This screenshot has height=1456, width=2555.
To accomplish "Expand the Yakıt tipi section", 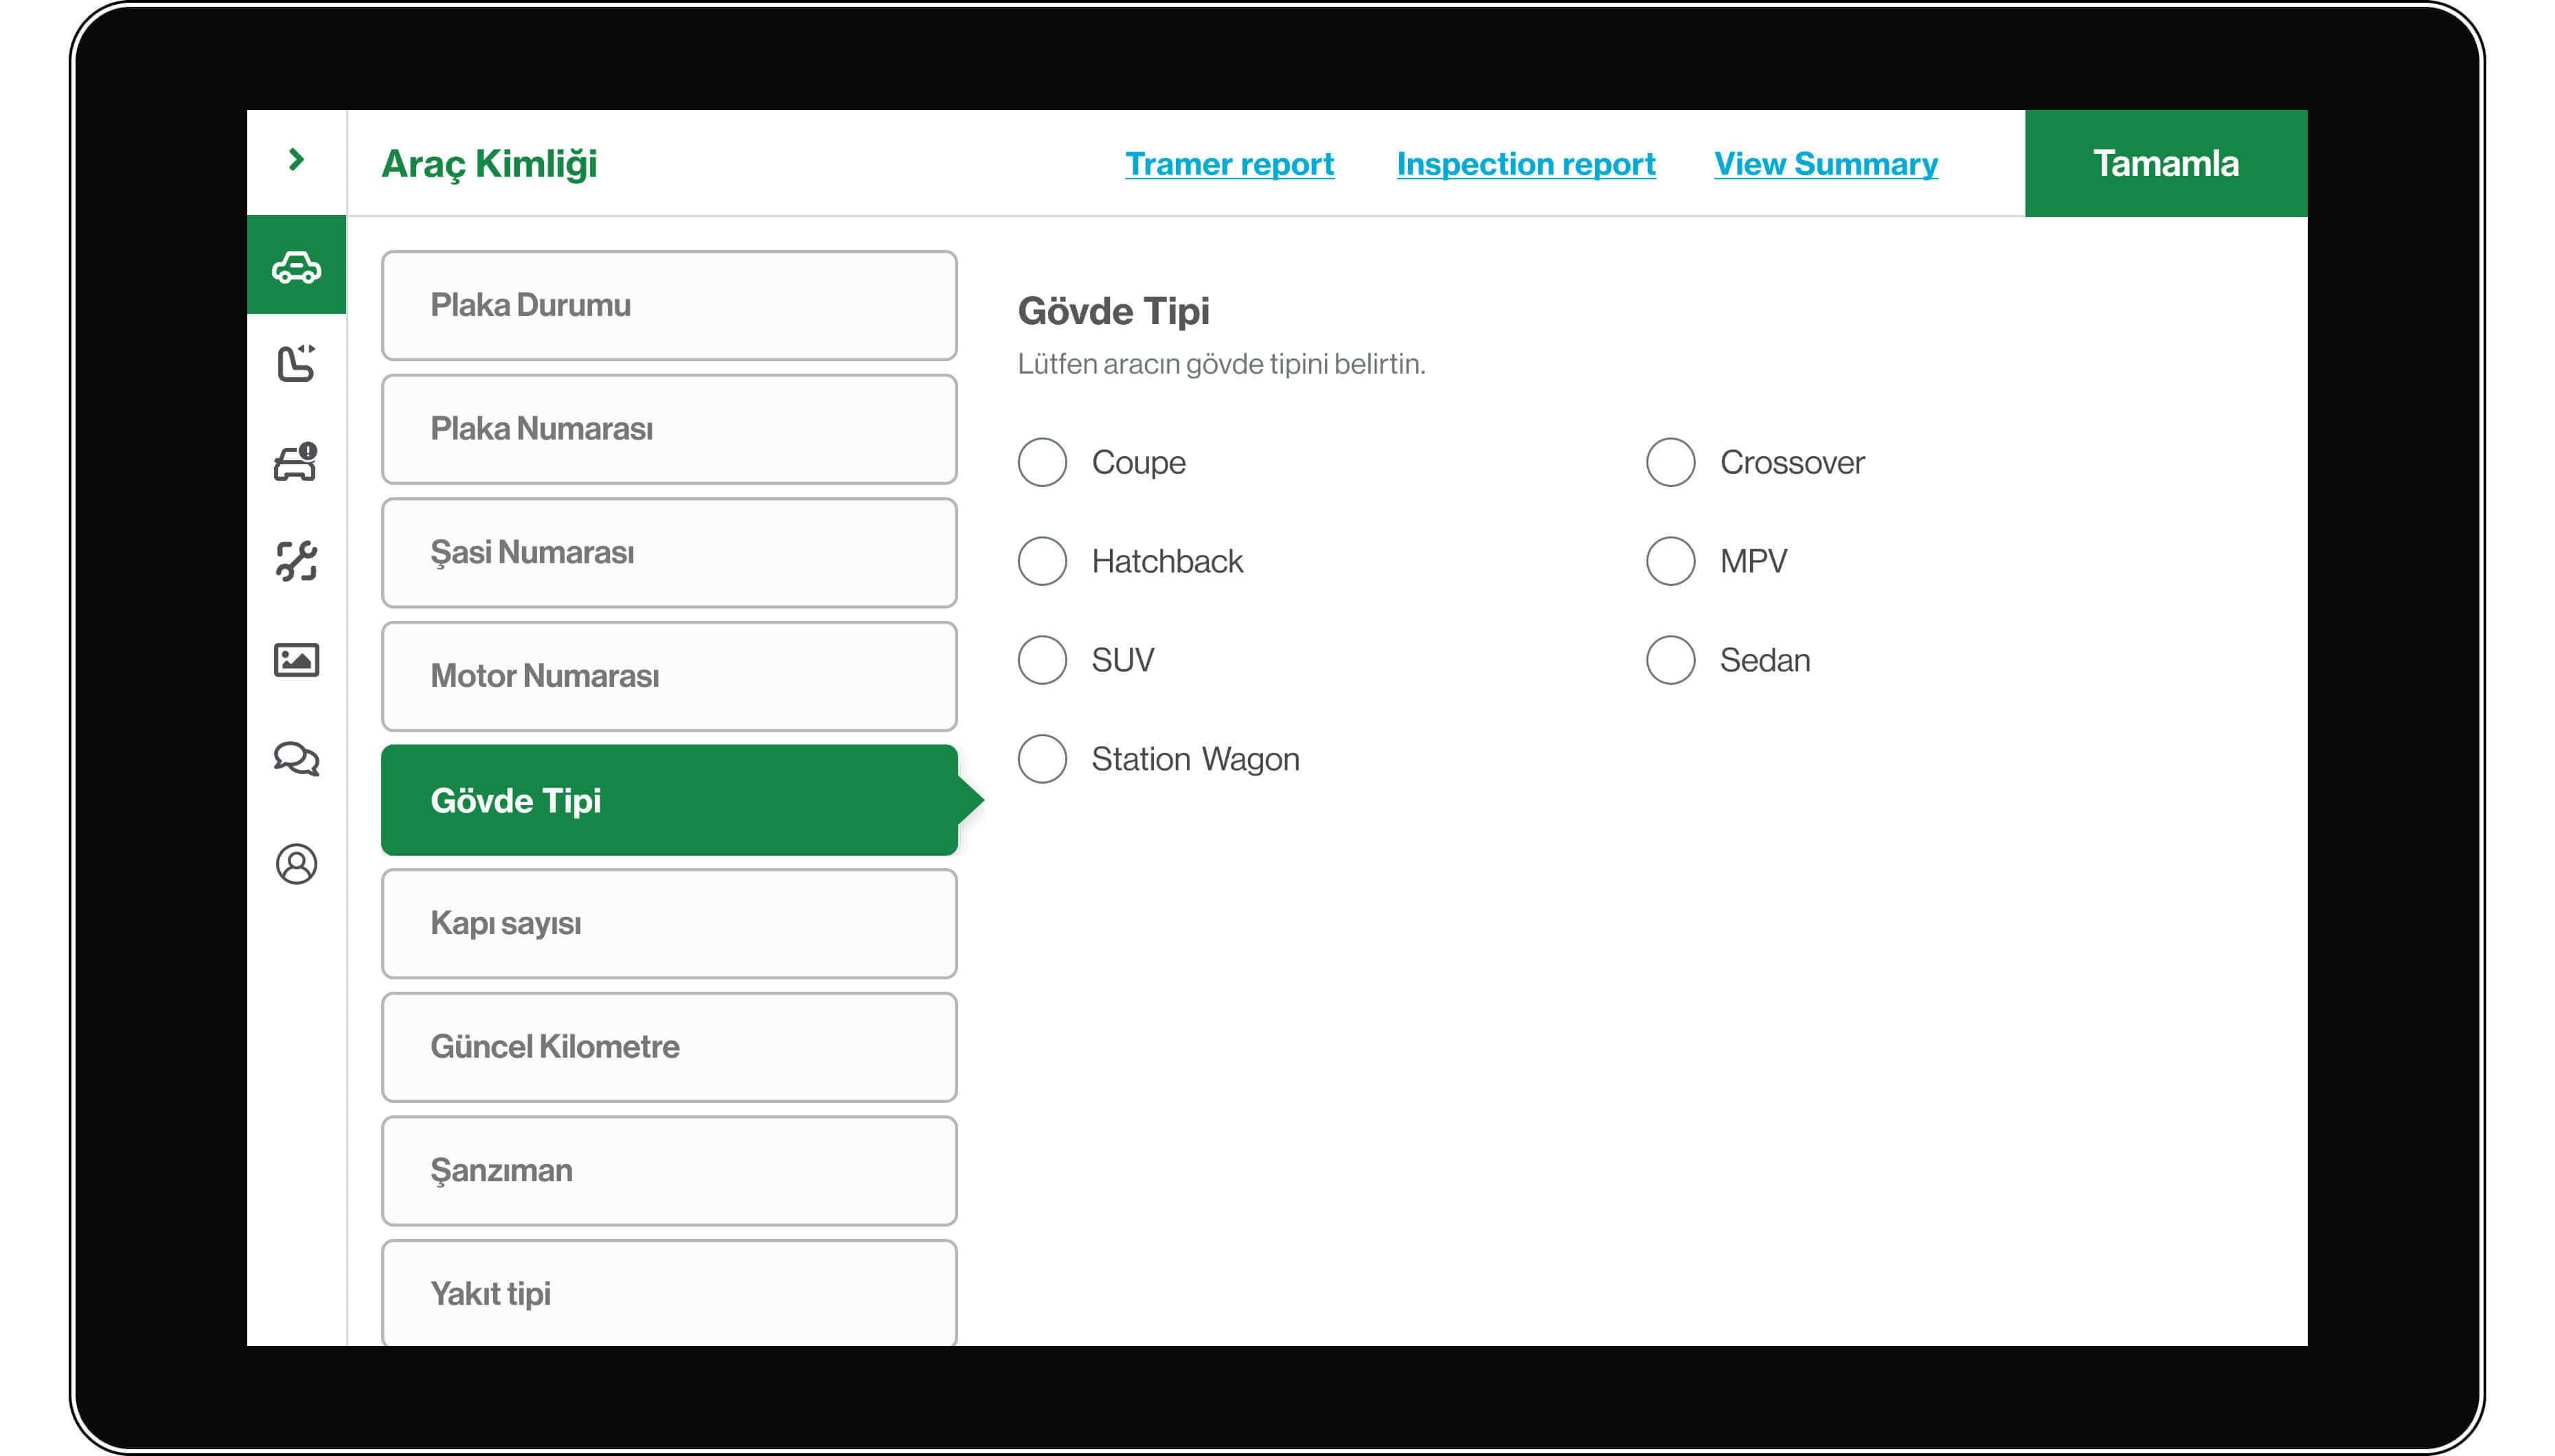I will (668, 1293).
